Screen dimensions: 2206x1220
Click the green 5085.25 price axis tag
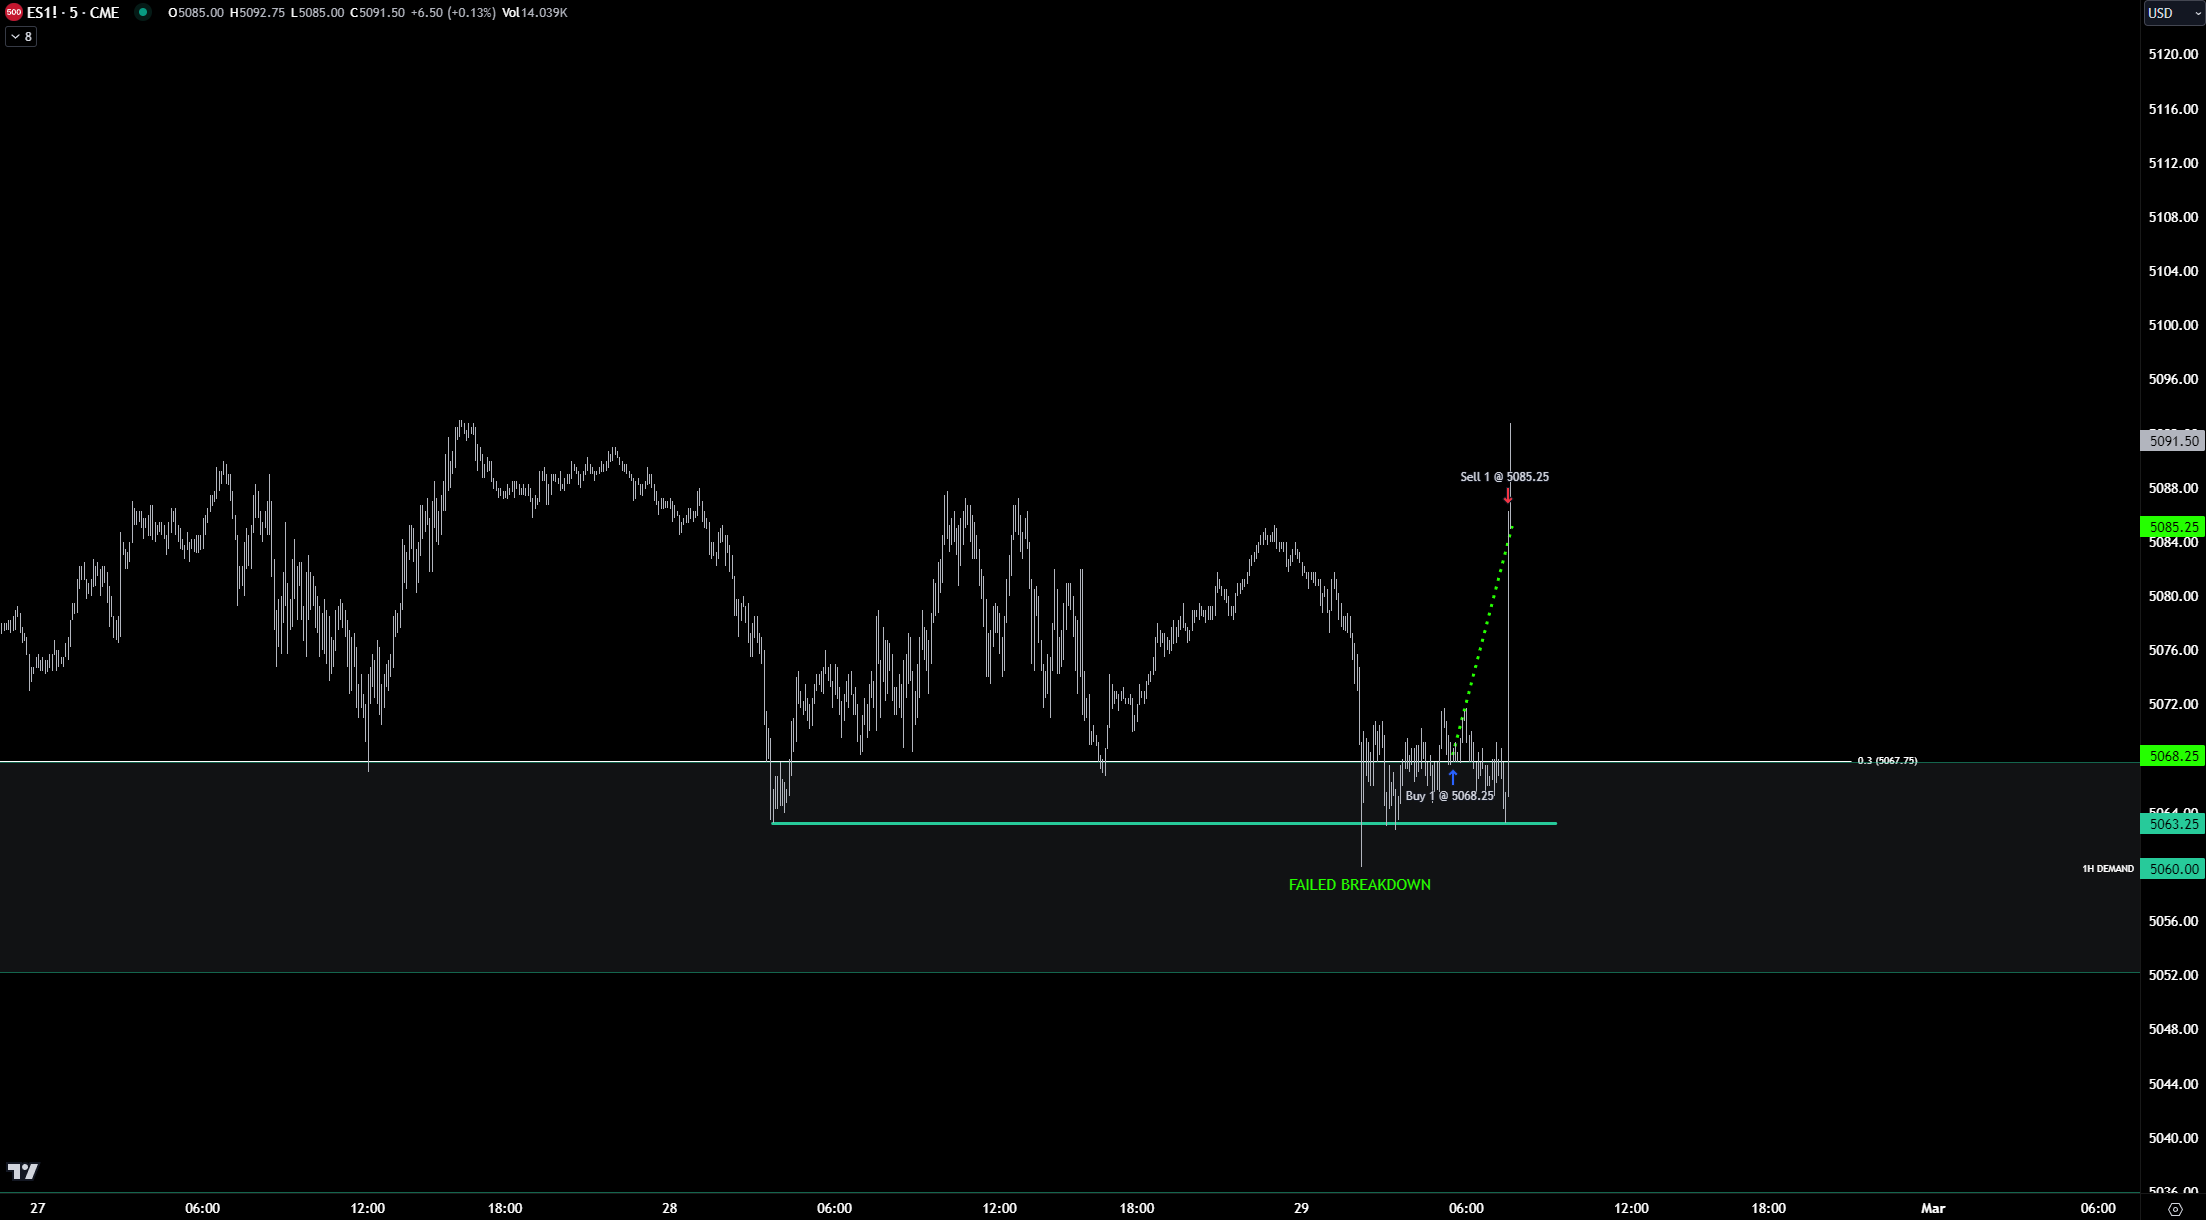coord(2173,527)
